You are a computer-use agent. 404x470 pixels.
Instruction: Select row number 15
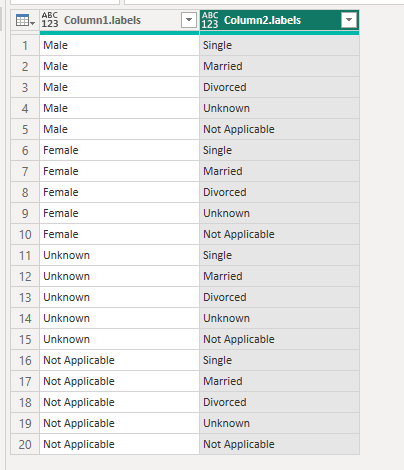(25, 339)
